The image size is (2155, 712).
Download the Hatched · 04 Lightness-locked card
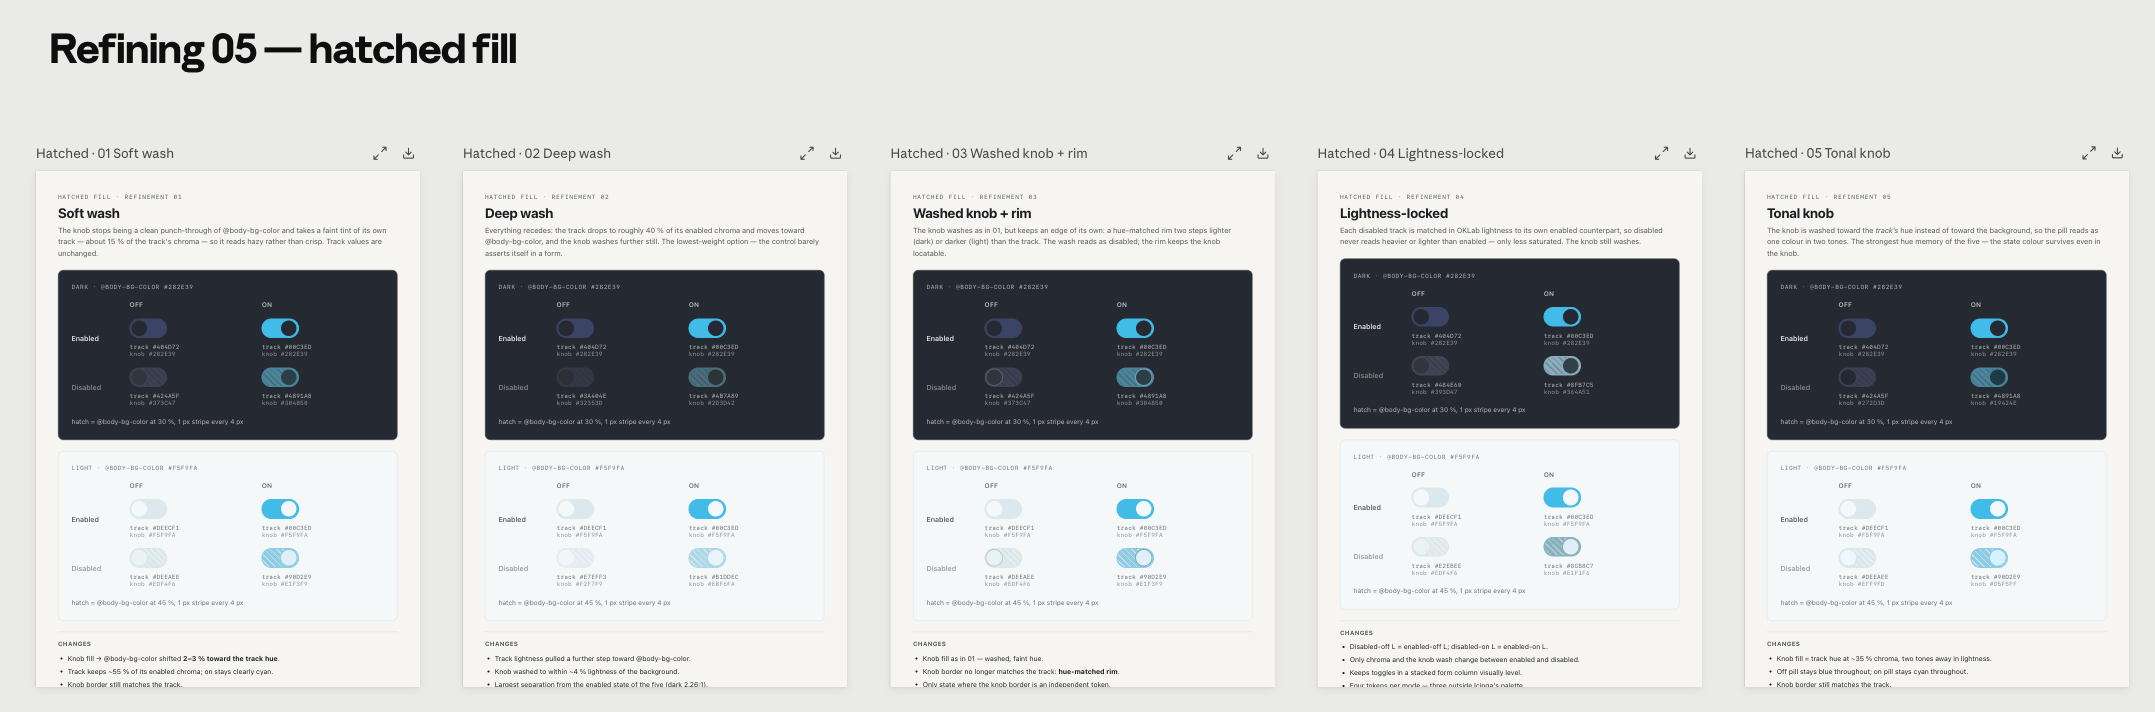(x=1690, y=153)
